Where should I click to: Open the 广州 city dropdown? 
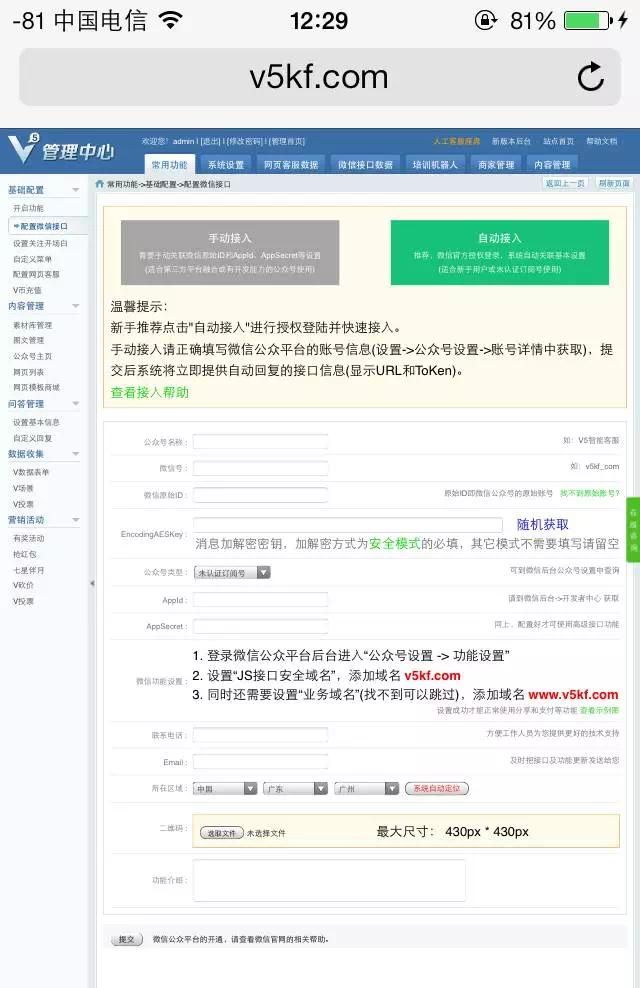[x=367, y=788]
